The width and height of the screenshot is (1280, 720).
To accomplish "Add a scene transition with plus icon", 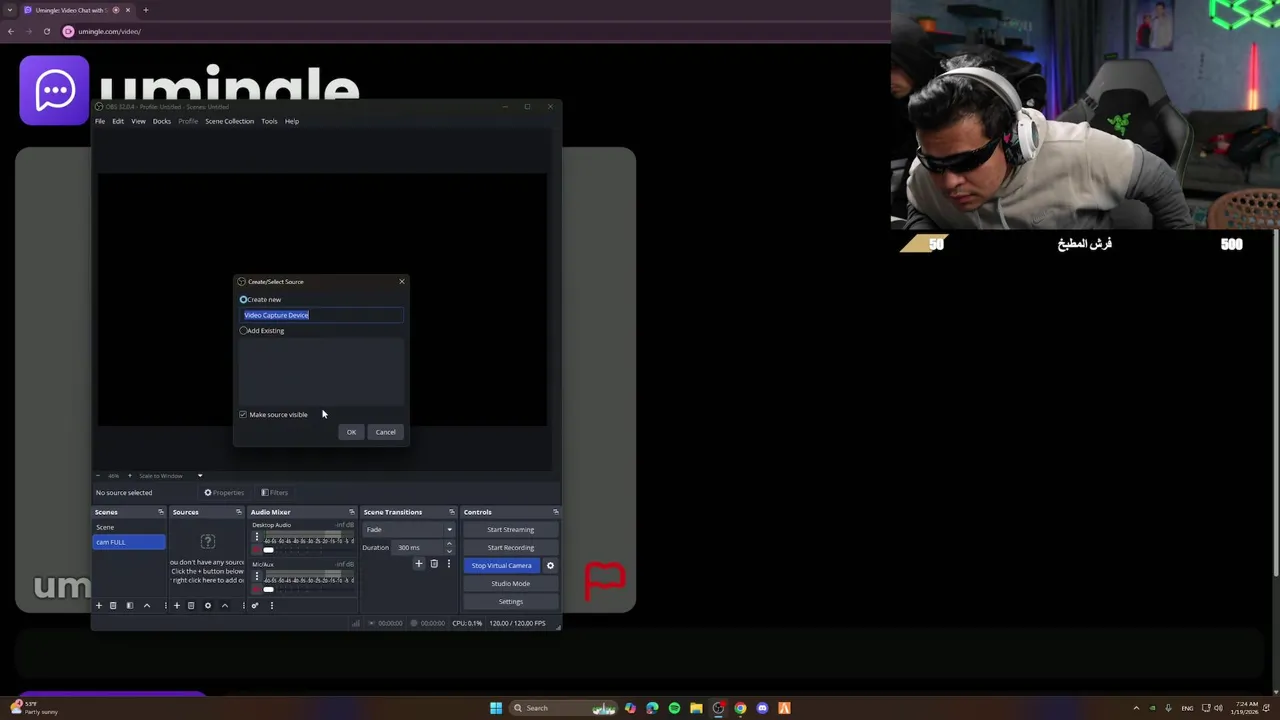I will point(419,564).
